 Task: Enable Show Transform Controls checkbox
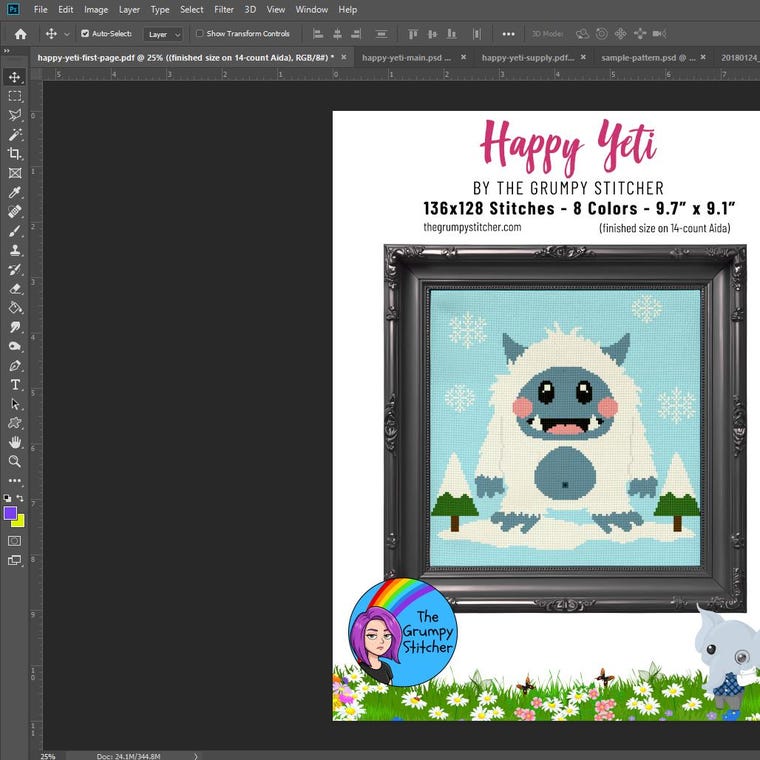pos(199,33)
